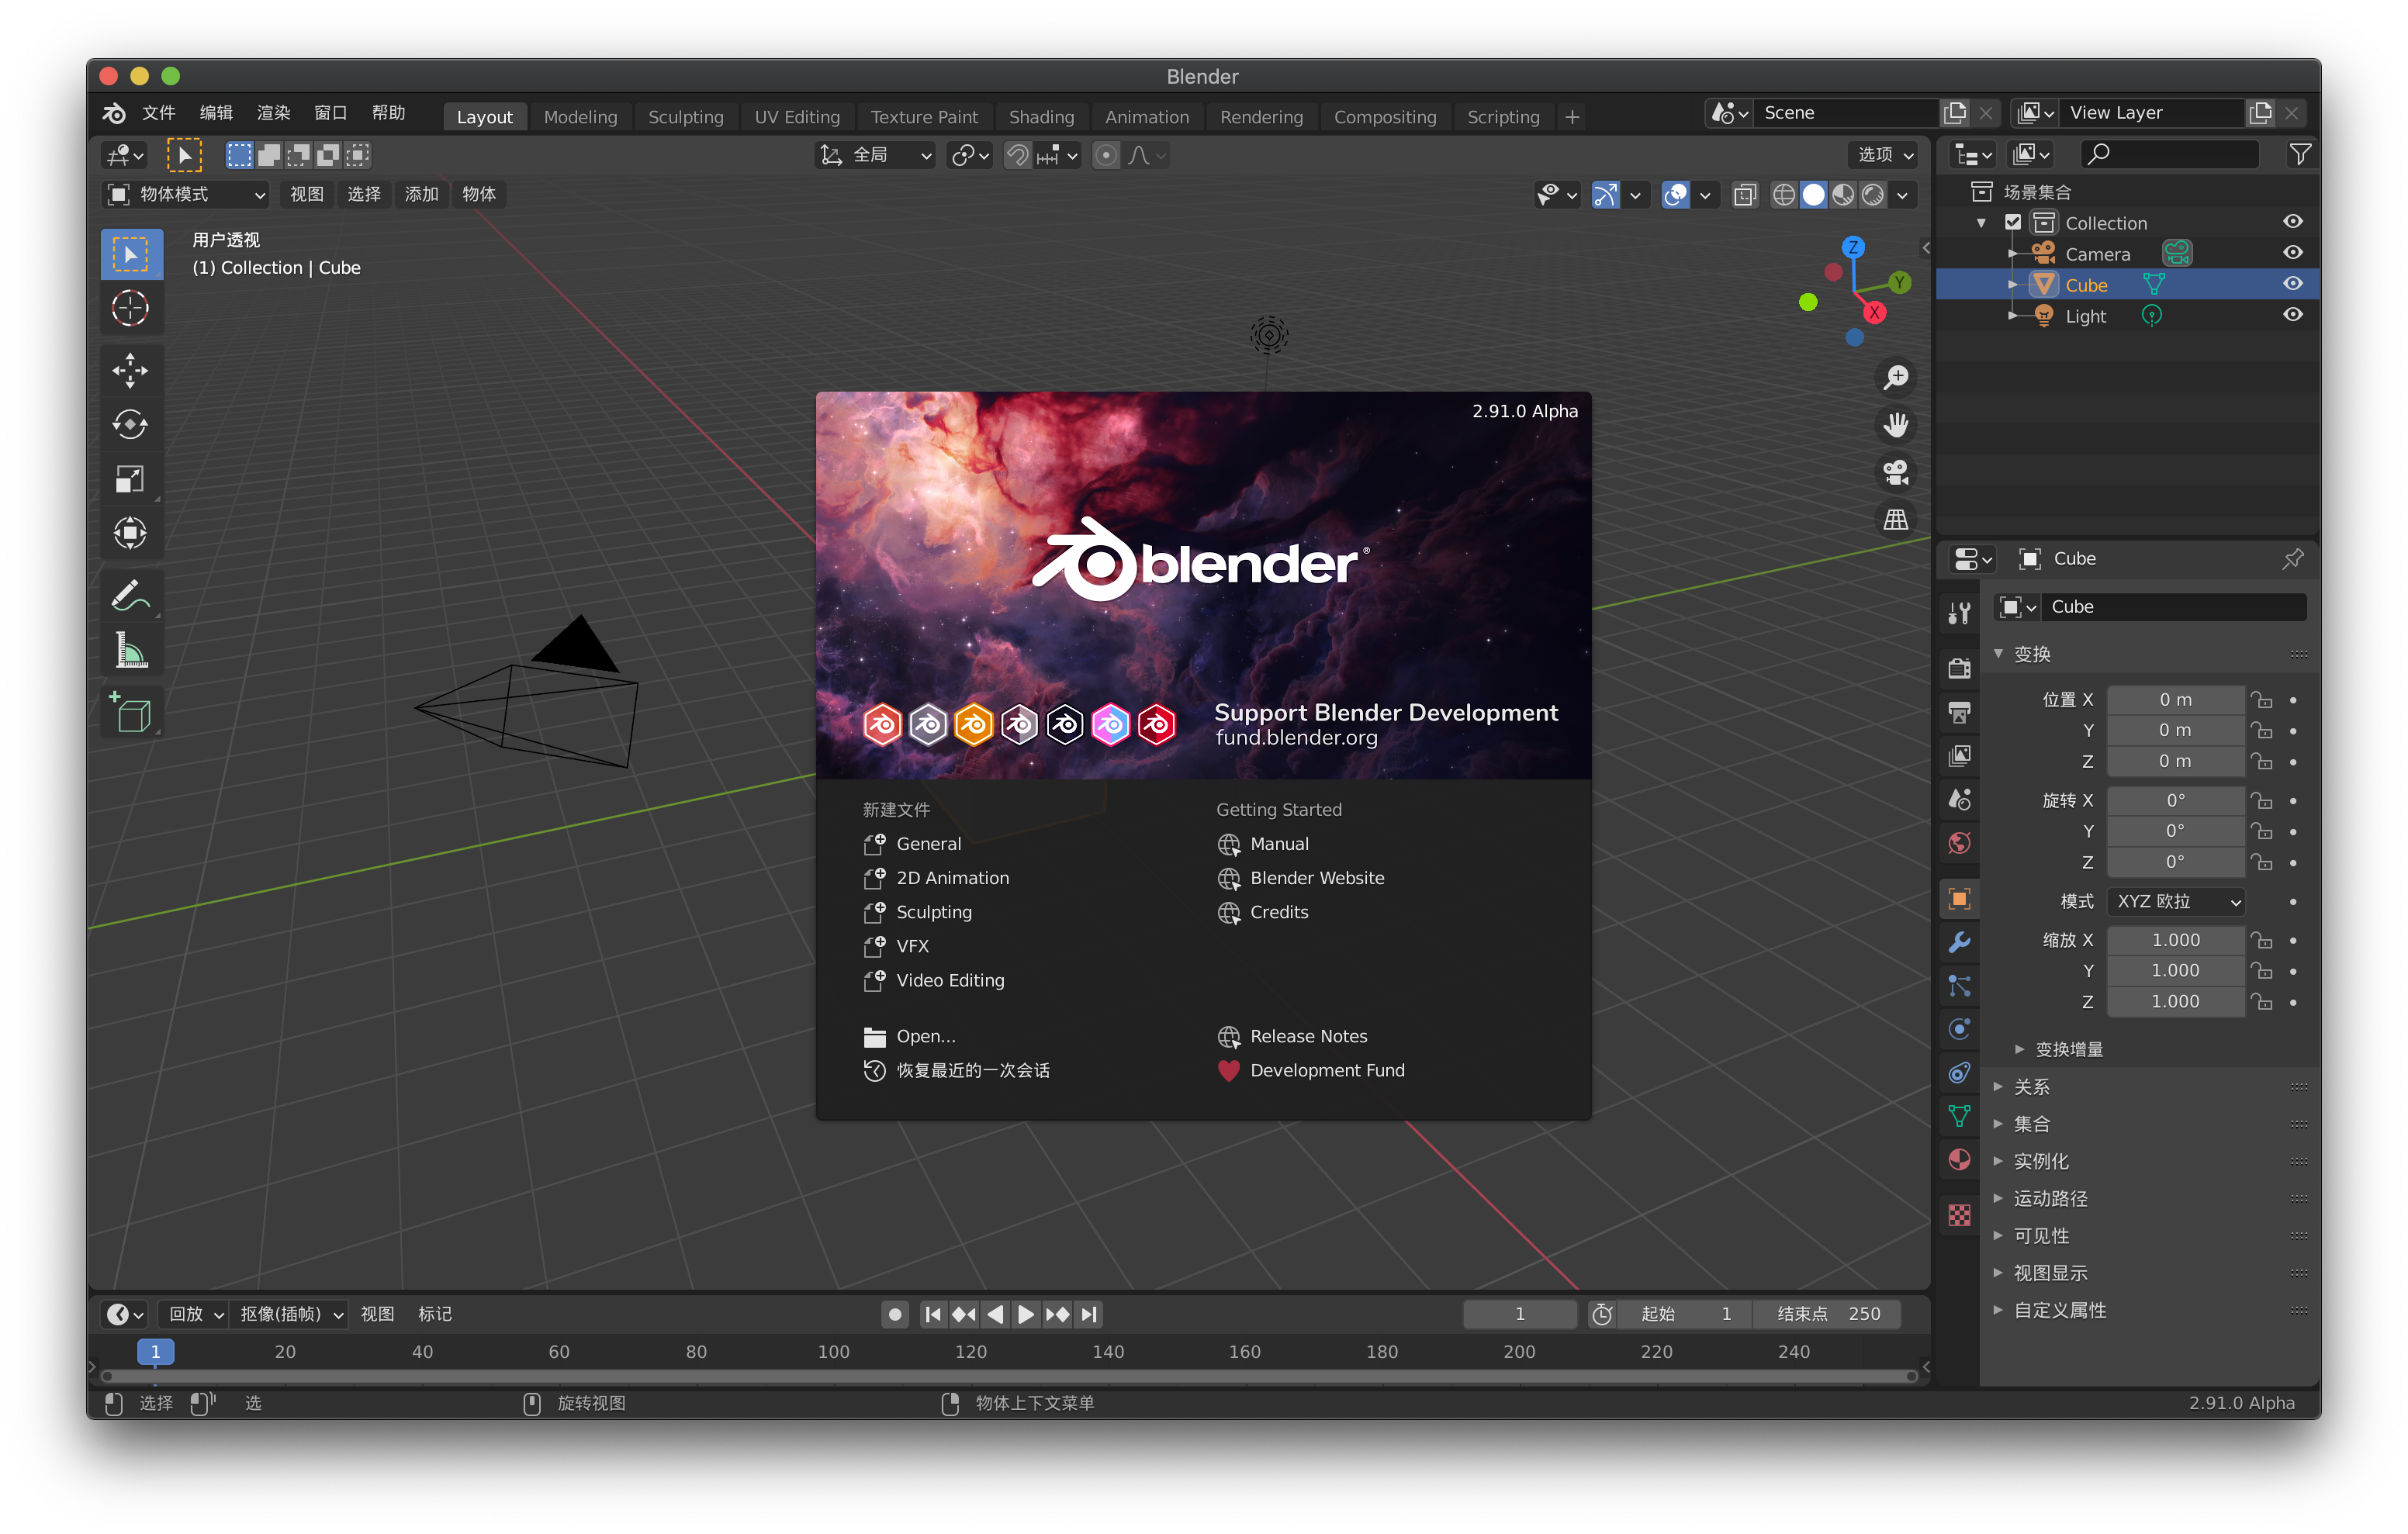Click the Blender logo menu icon
Viewport: 2408px width, 1534px height.
point(115,113)
